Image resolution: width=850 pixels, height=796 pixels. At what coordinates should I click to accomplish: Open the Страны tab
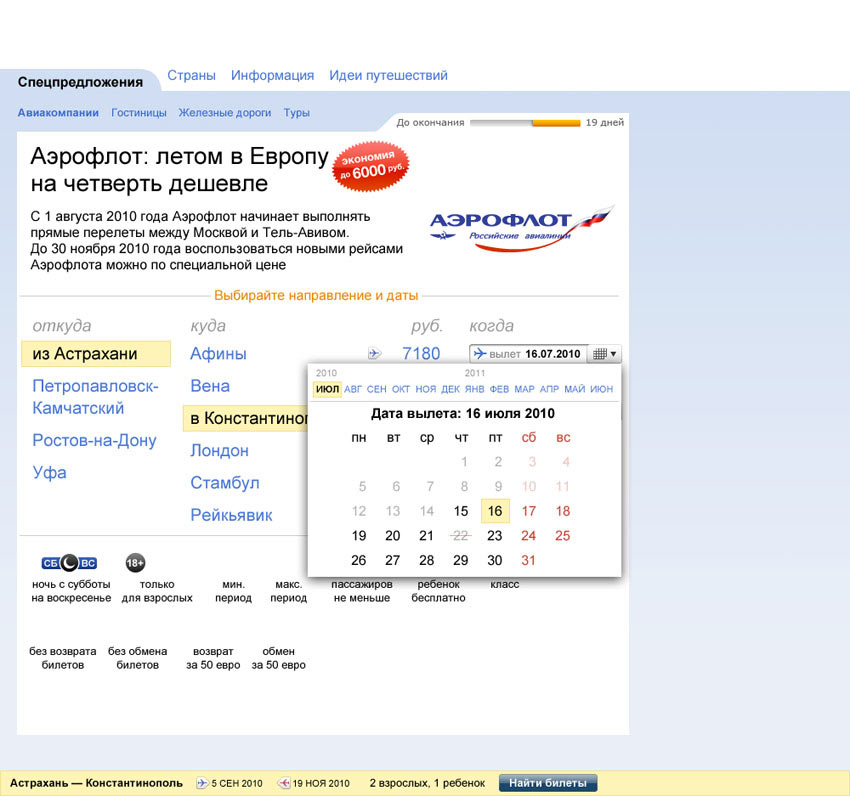click(x=191, y=75)
